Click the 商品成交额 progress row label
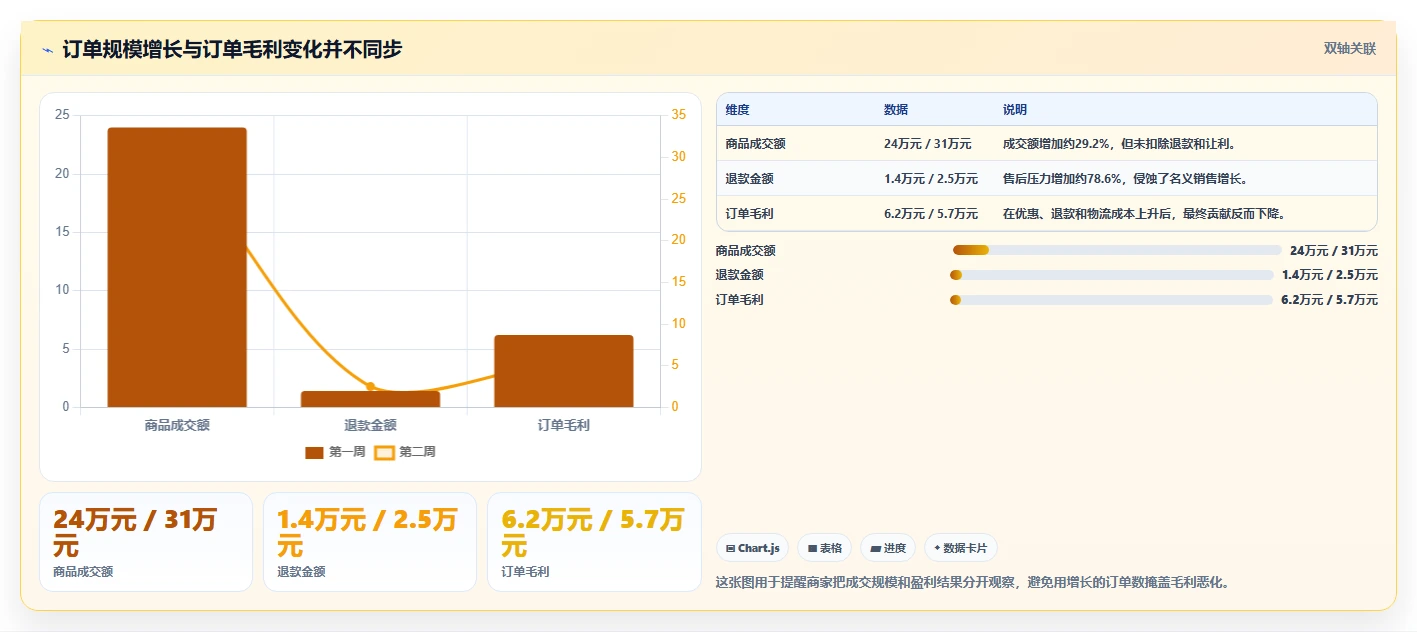The height and width of the screenshot is (632, 1417). (x=746, y=251)
